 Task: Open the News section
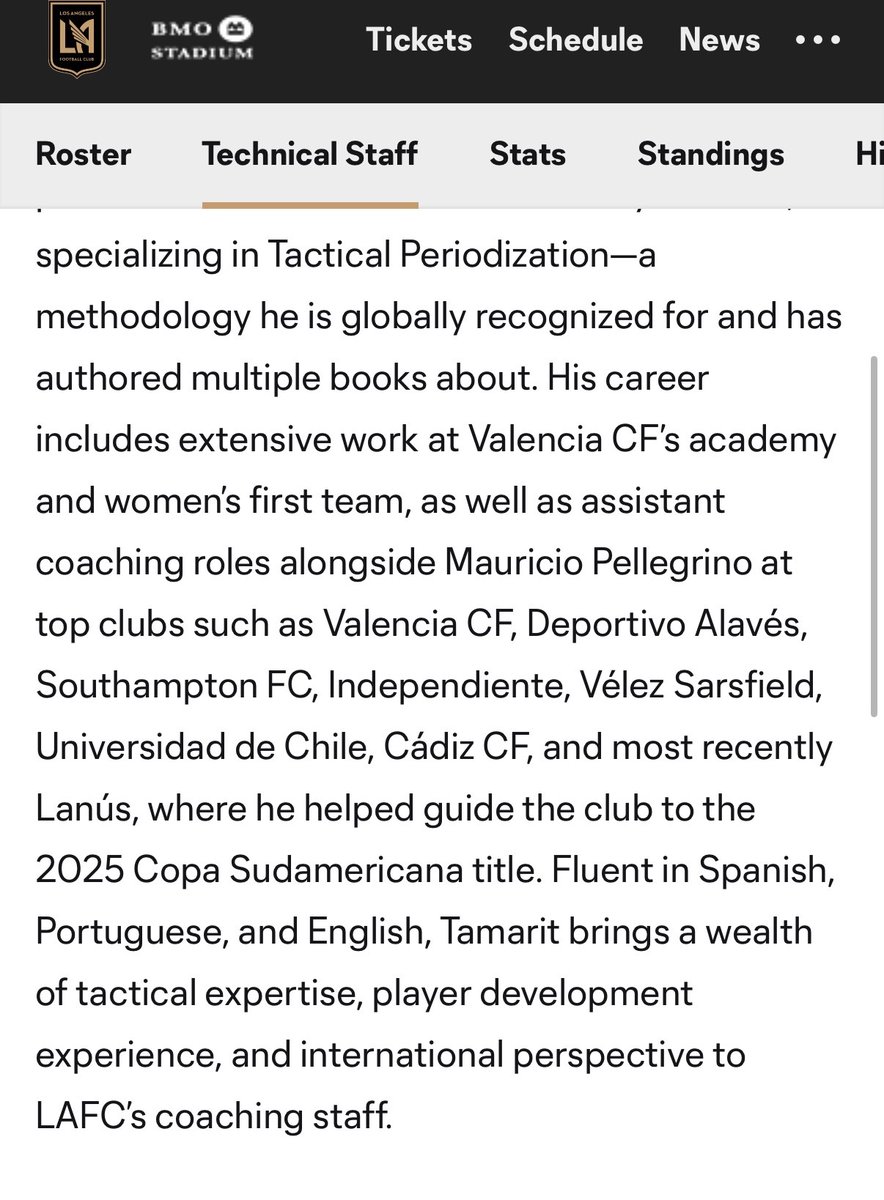(720, 40)
